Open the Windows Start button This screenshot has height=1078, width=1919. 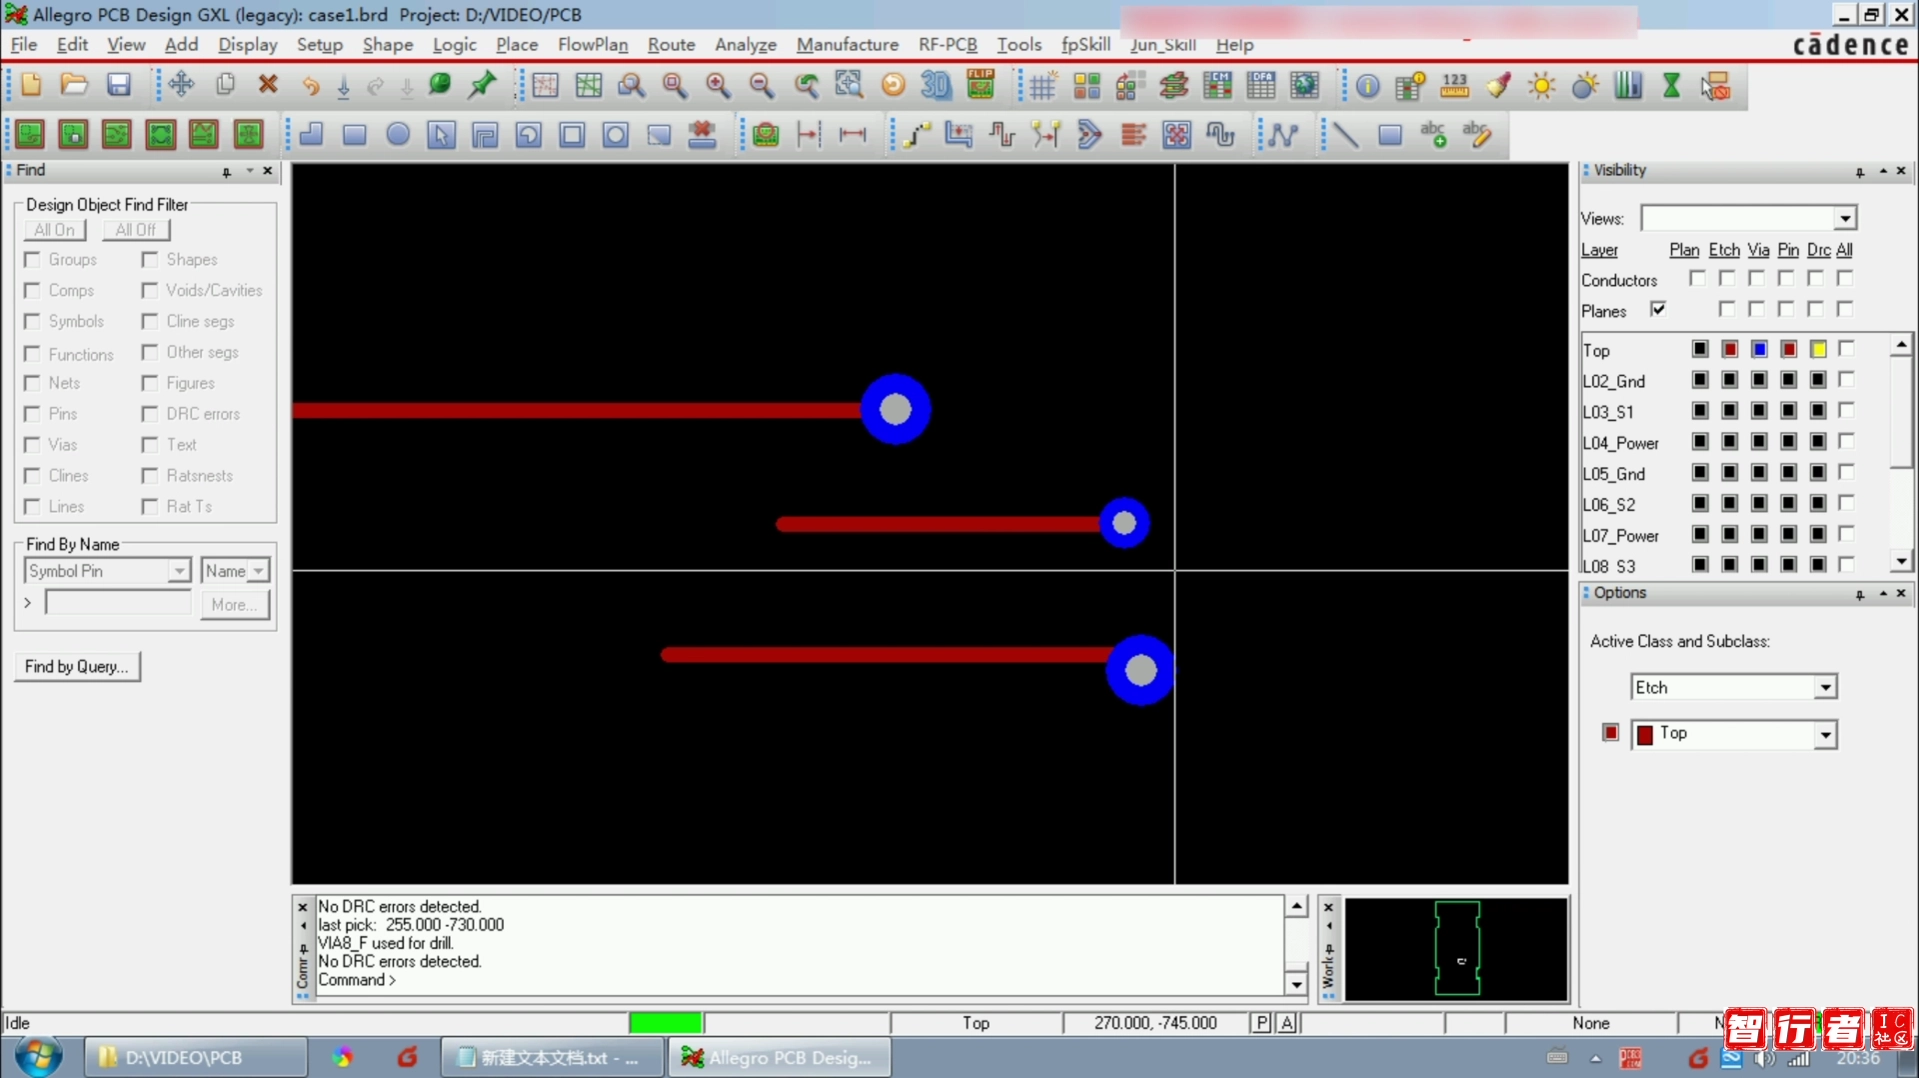click(38, 1056)
